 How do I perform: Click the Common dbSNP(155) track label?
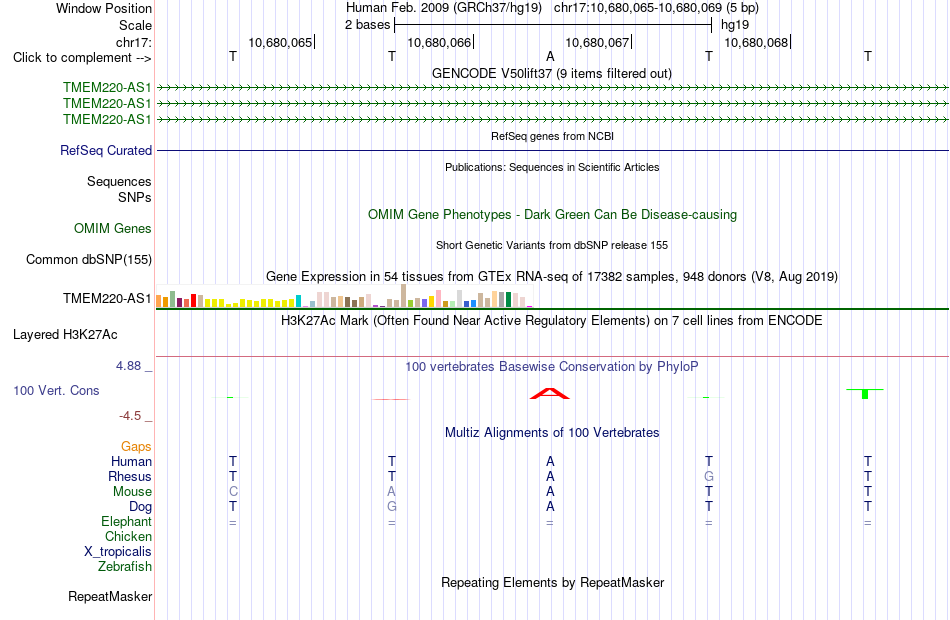[x=89, y=259]
